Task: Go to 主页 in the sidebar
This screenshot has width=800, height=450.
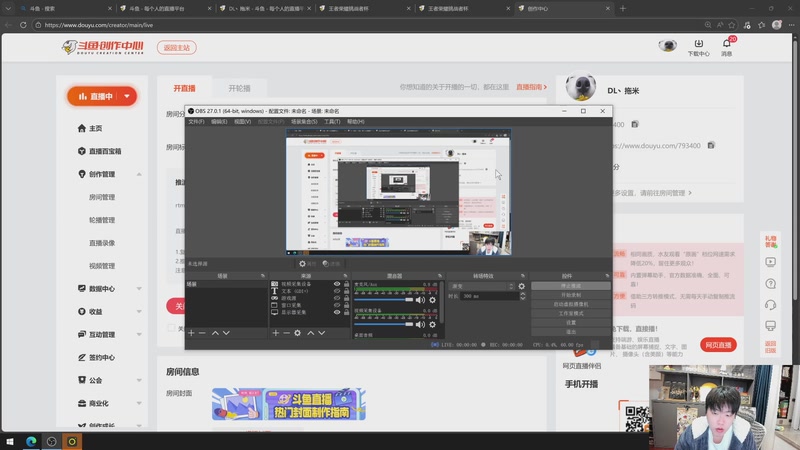Action: (96, 128)
